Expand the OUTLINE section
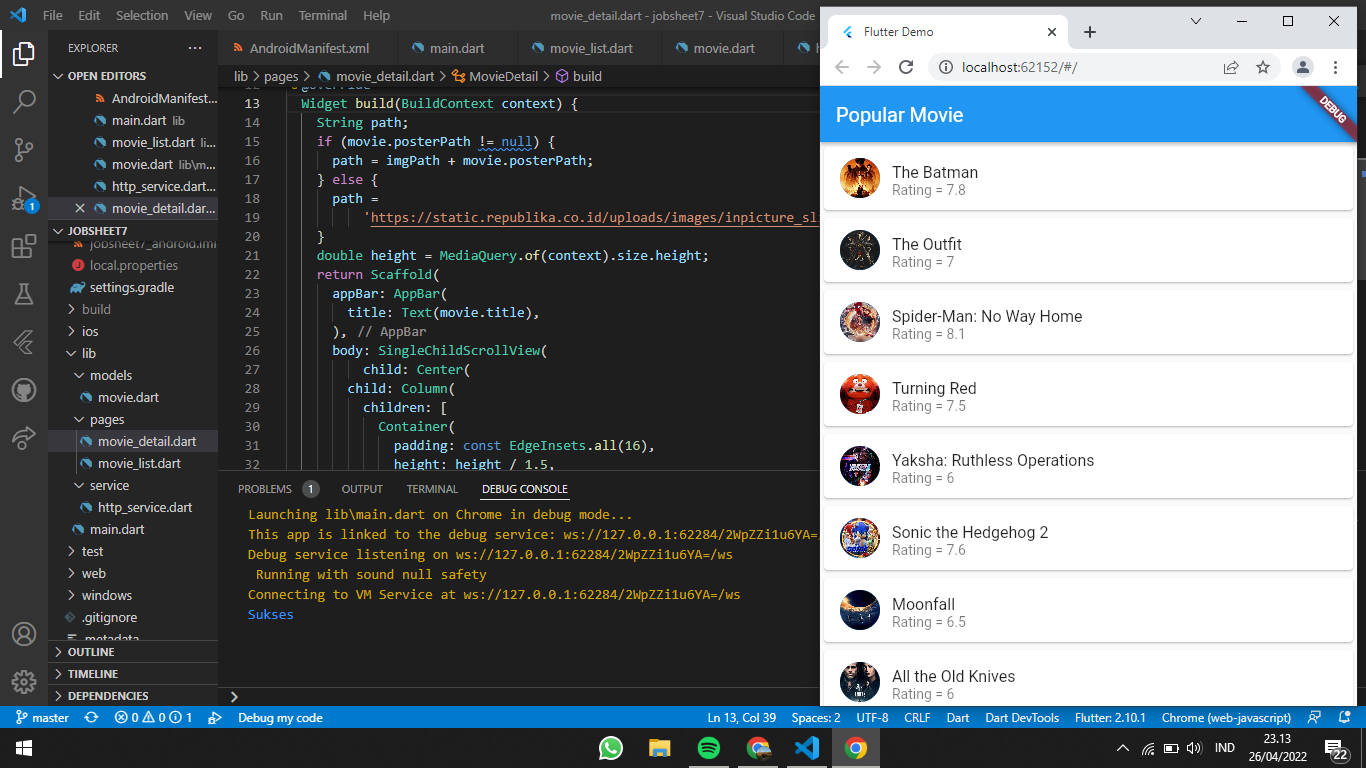The height and width of the screenshot is (768, 1366). (58, 651)
